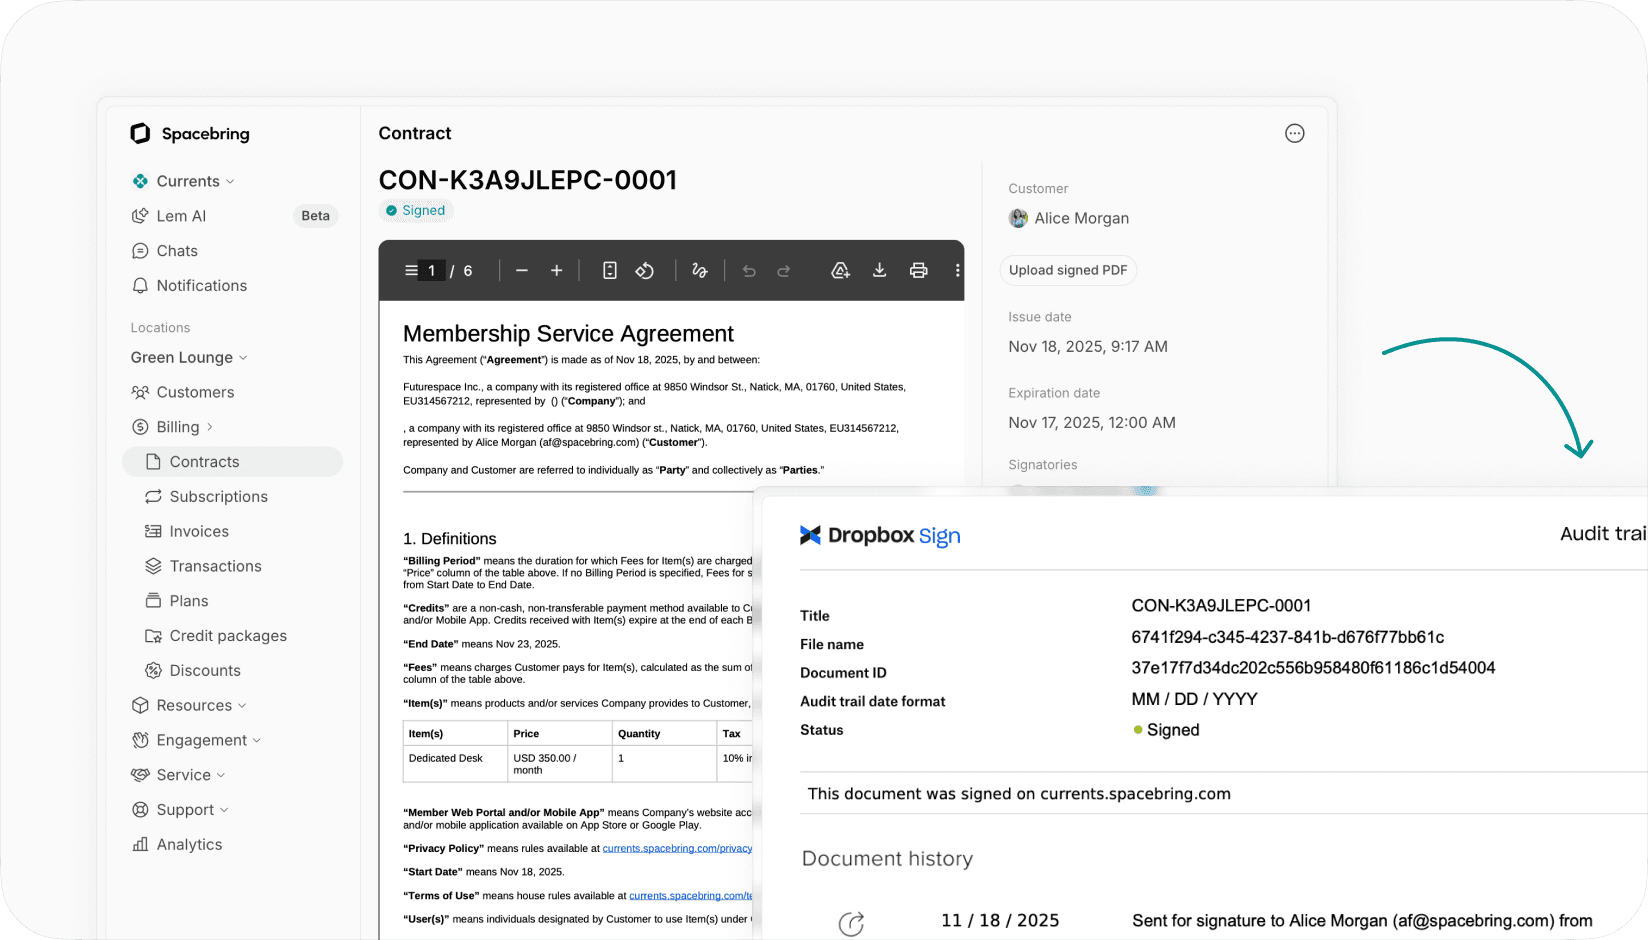The height and width of the screenshot is (940, 1648).
Task: Click the MM / DD / YYYY format value
Action: click(1194, 700)
